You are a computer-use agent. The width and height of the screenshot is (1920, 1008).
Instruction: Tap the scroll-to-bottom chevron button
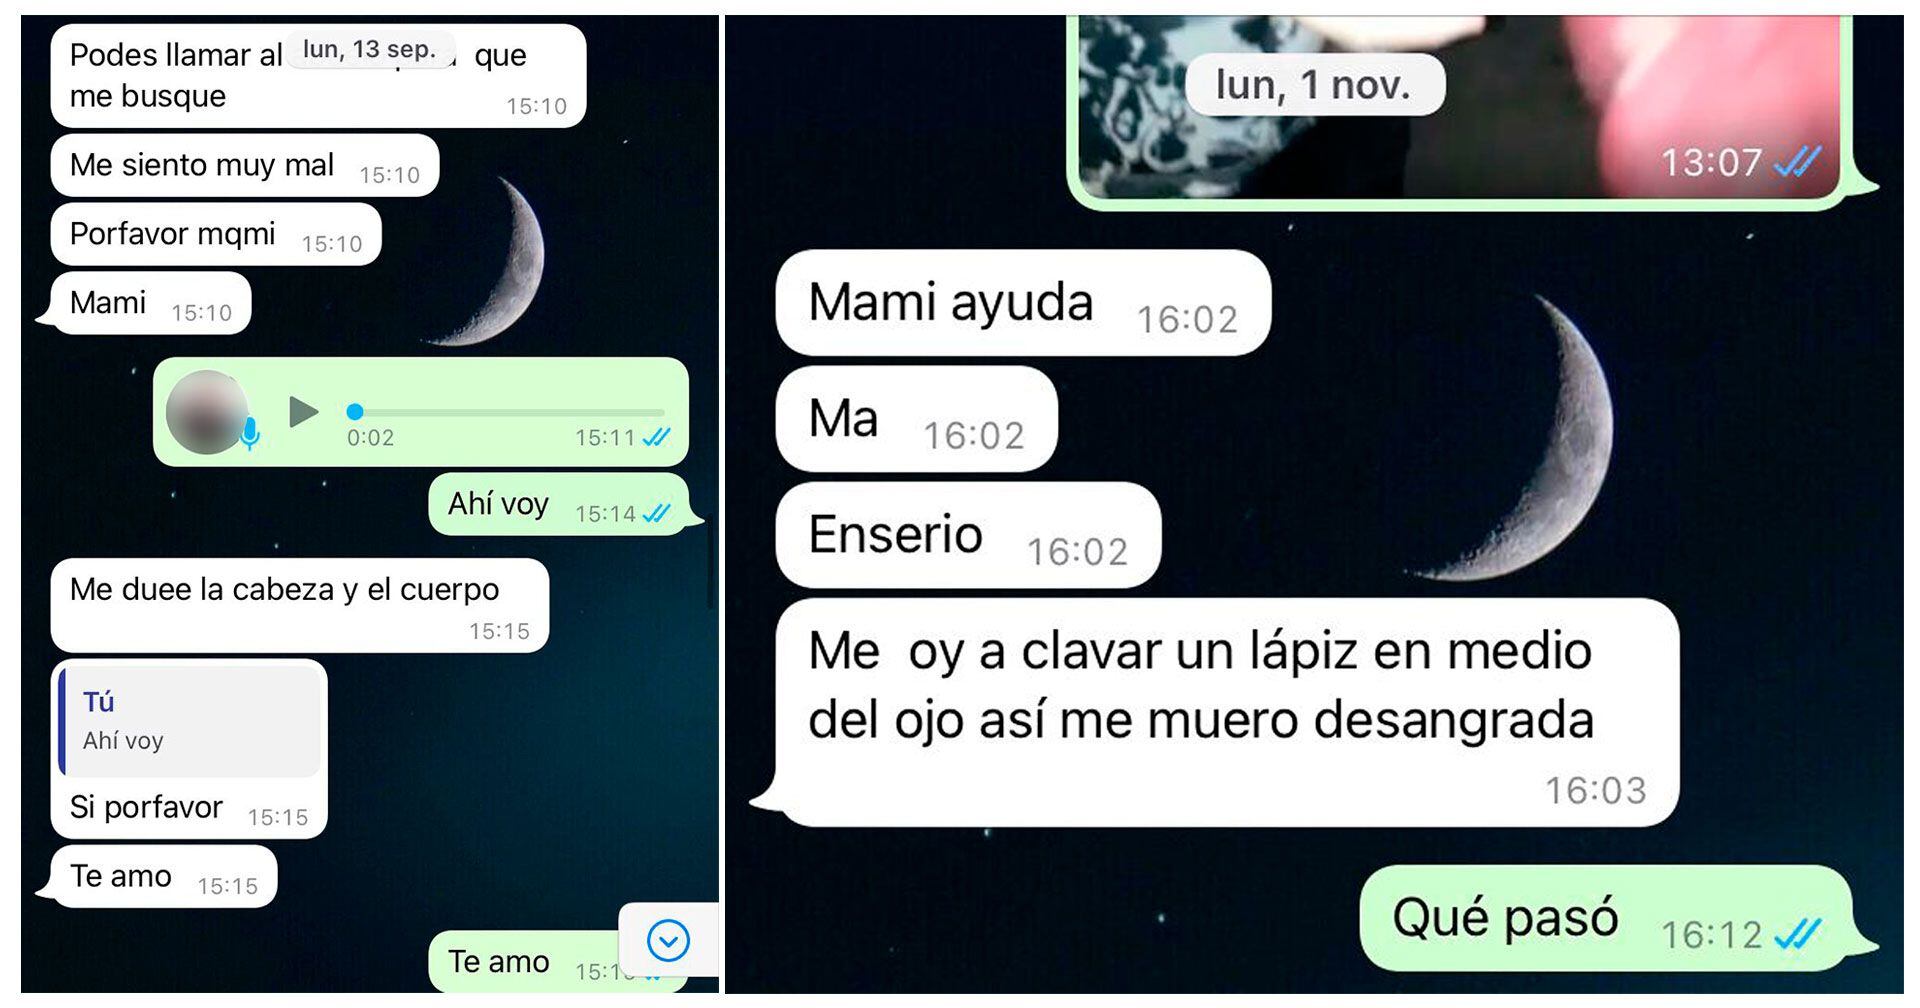click(x=668, y=940)
